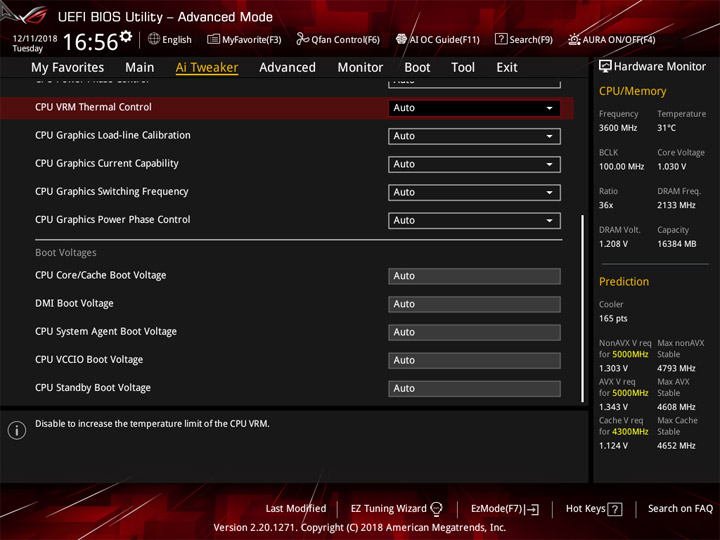The image size is (720, 540).
Task: Click the AURA ON/OFF light icon
Action: [x=574, y=39]
